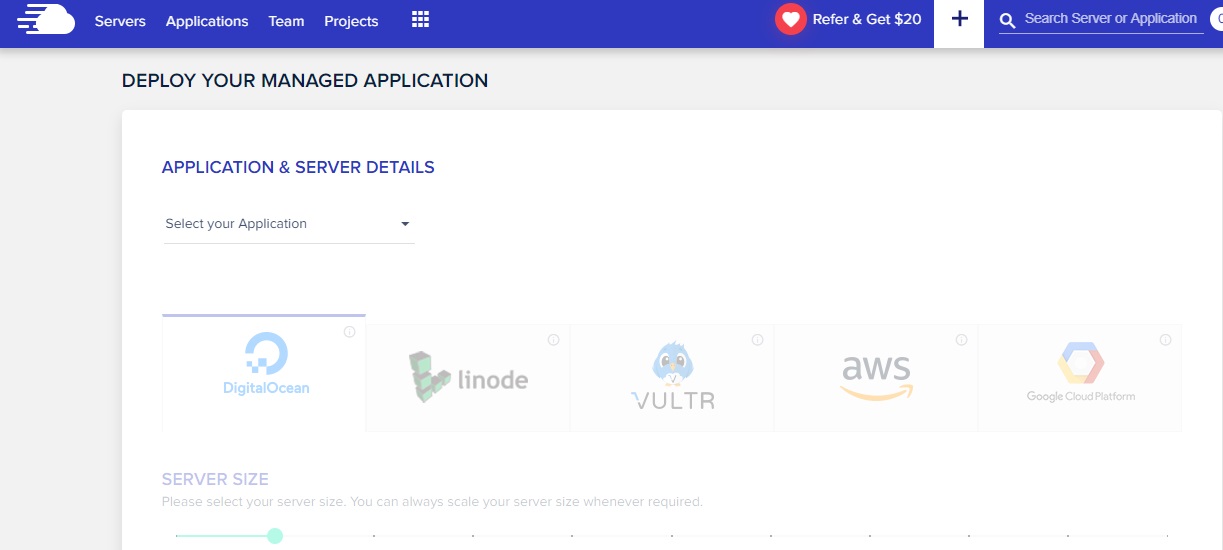The height and width of the screenshot is (550, 1223).
Task: Click the DigitalOcean info icon
Action: click(x=349, y=332)
